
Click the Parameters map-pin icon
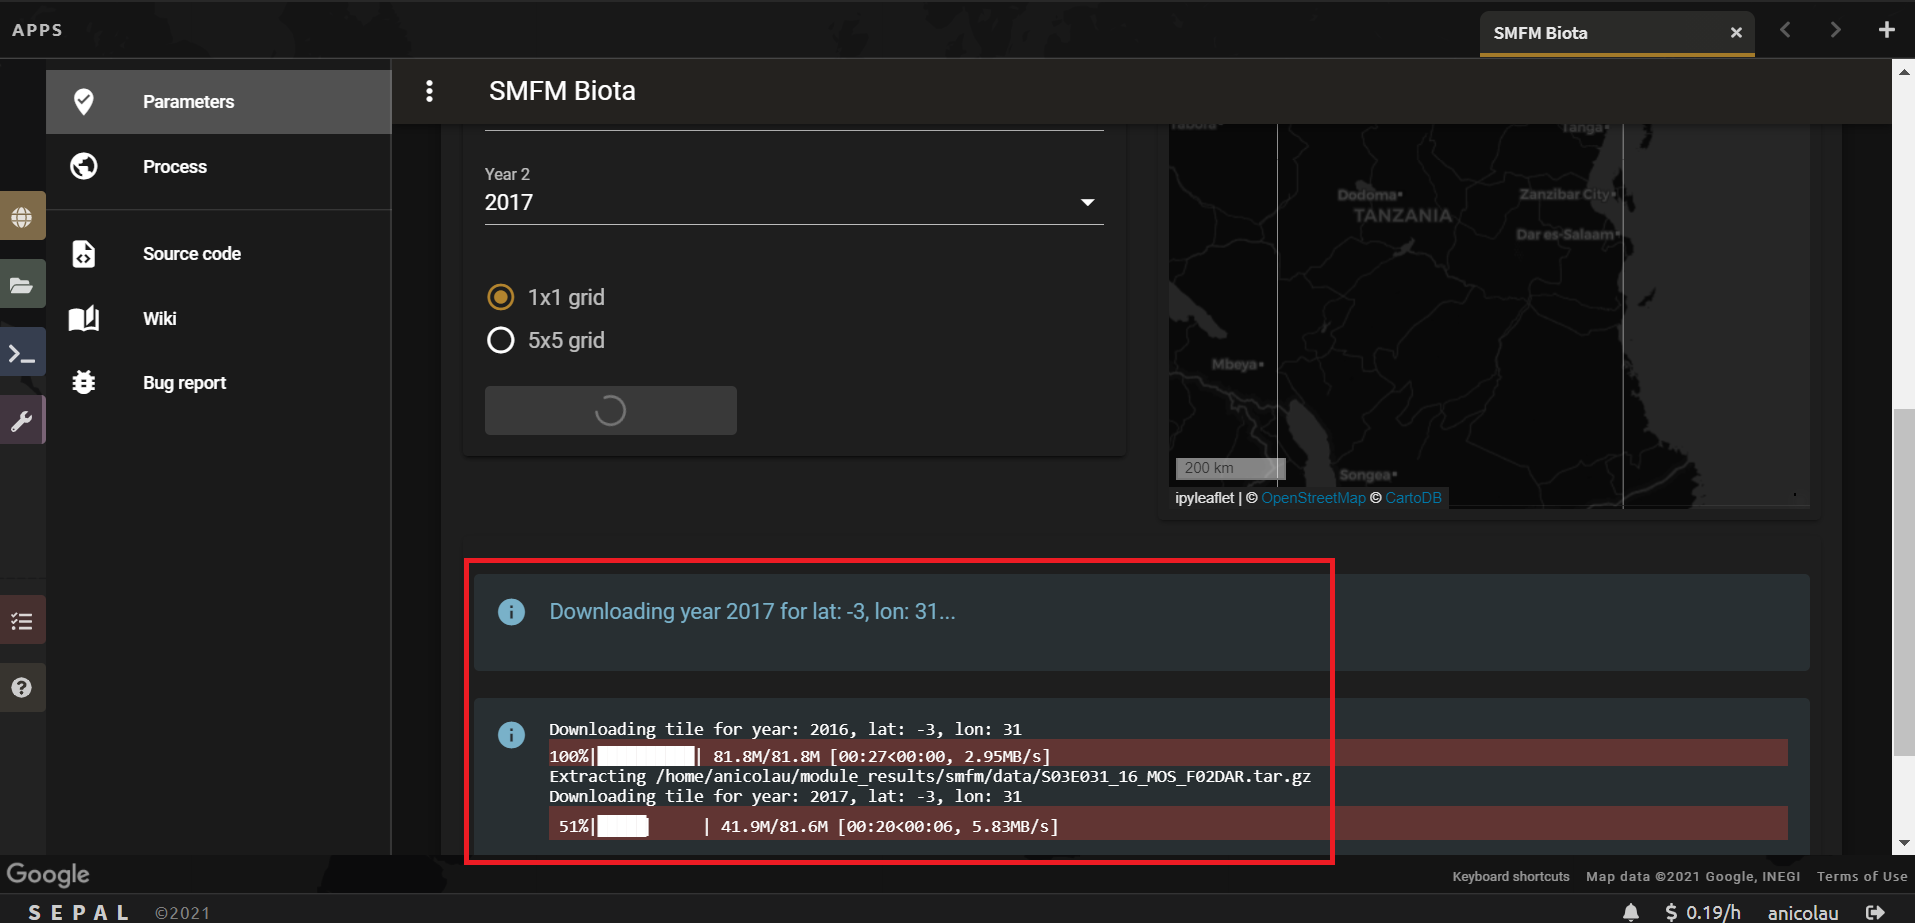tap(84, 101)
